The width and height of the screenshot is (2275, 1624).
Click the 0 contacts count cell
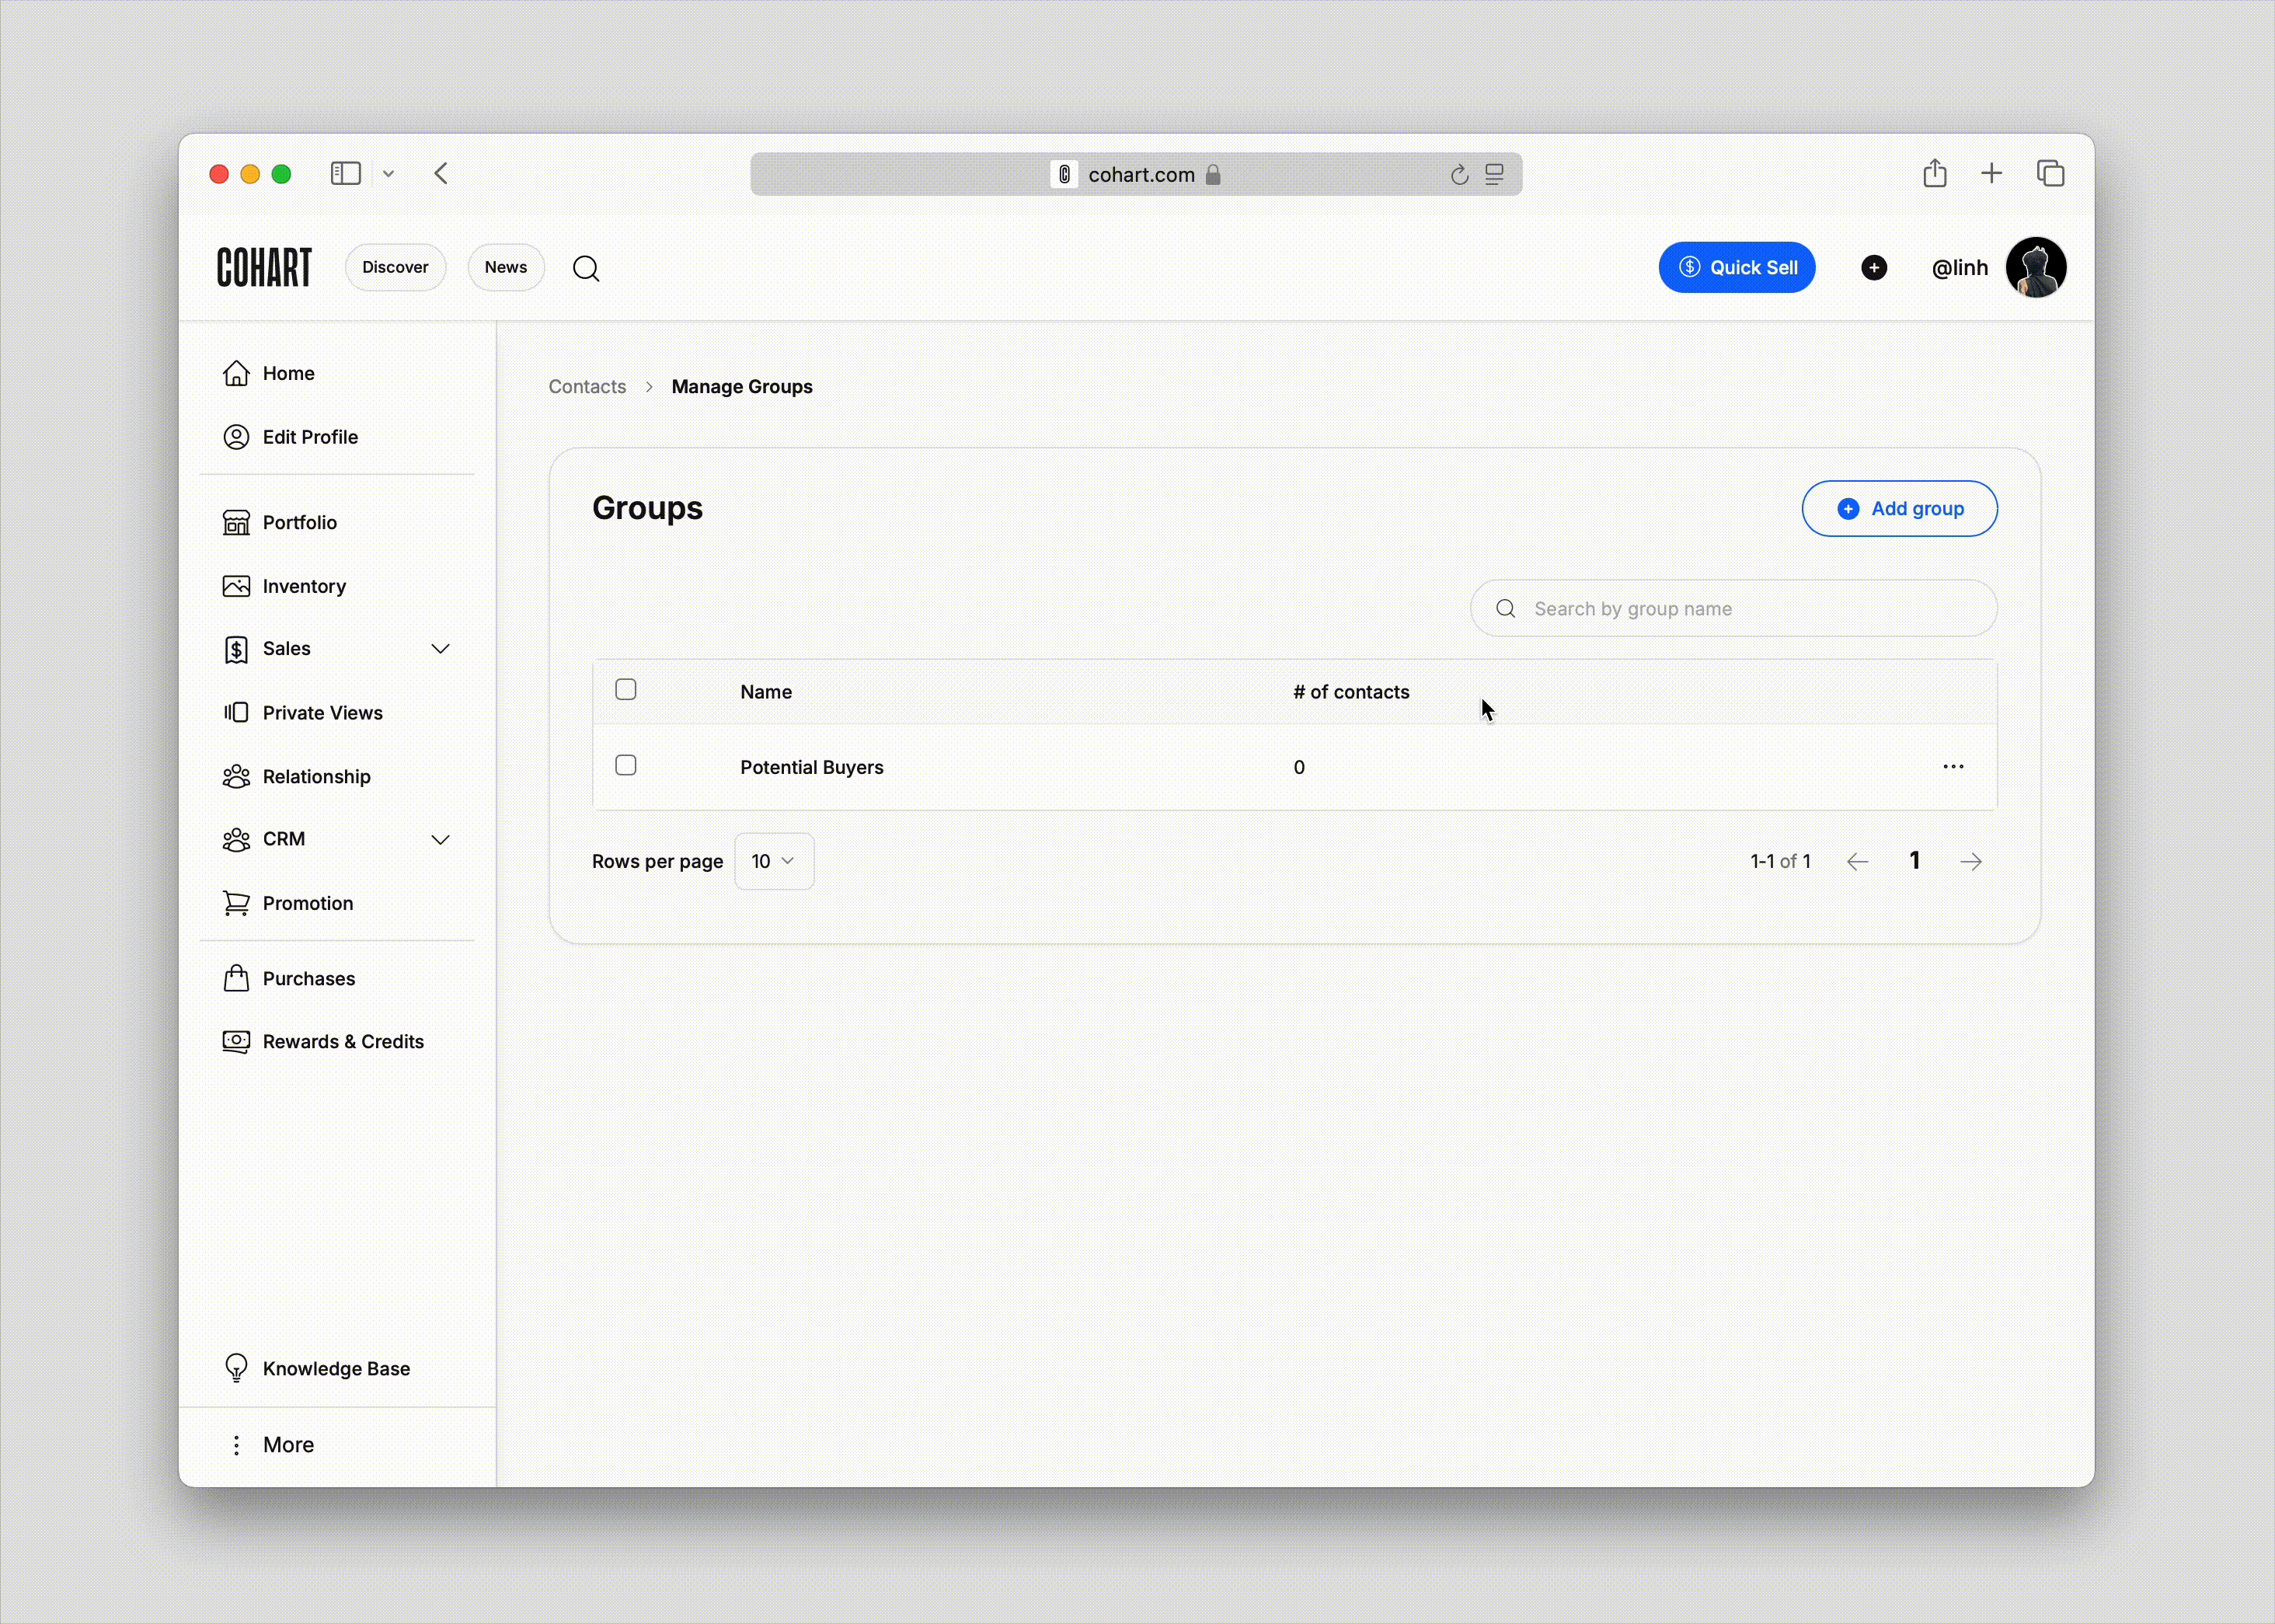pyautogui.click(x=1299, y=768)
